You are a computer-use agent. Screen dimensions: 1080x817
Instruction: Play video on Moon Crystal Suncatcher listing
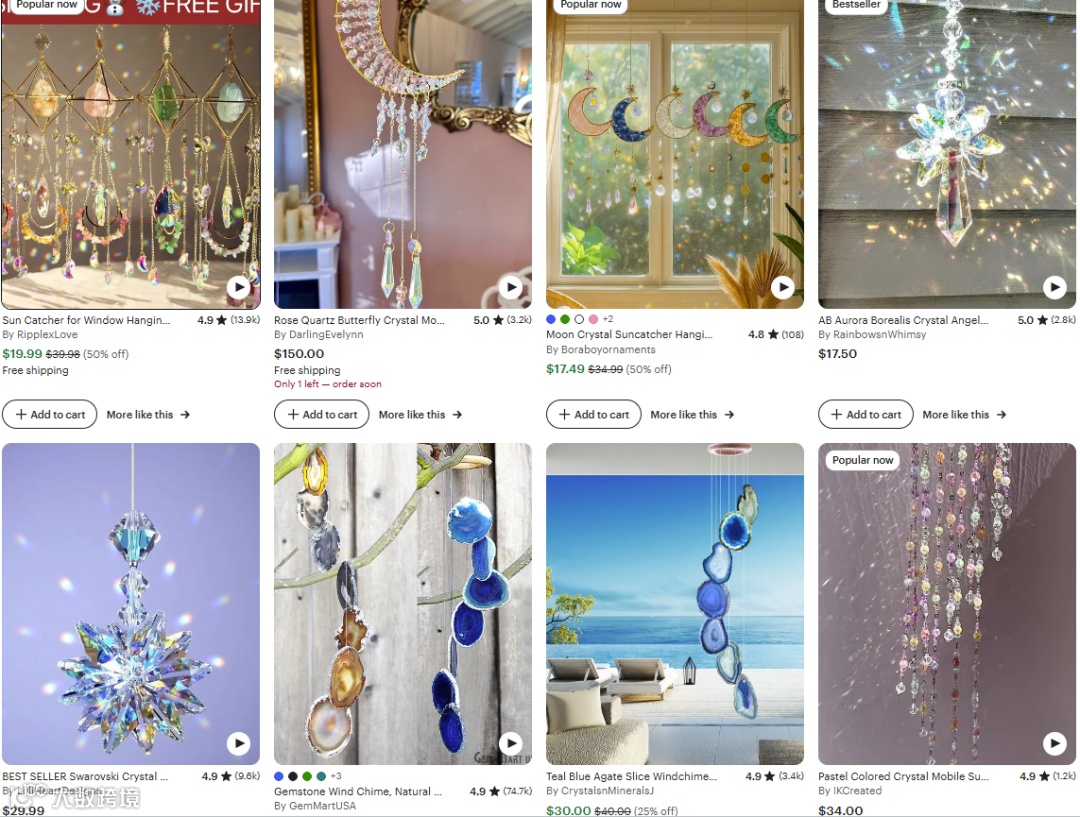(x=782, y=287)
